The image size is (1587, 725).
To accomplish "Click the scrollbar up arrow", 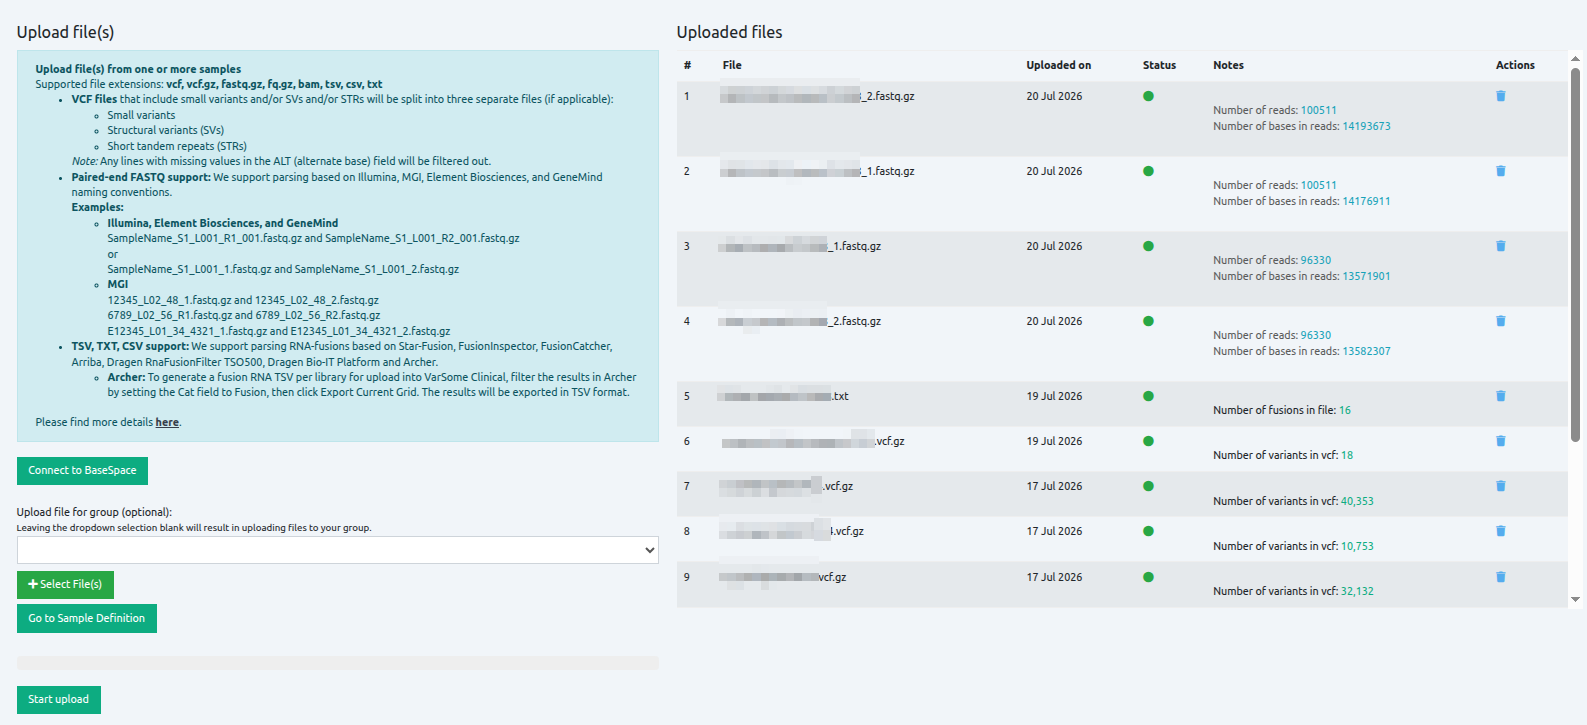I will click(1575, 59).
